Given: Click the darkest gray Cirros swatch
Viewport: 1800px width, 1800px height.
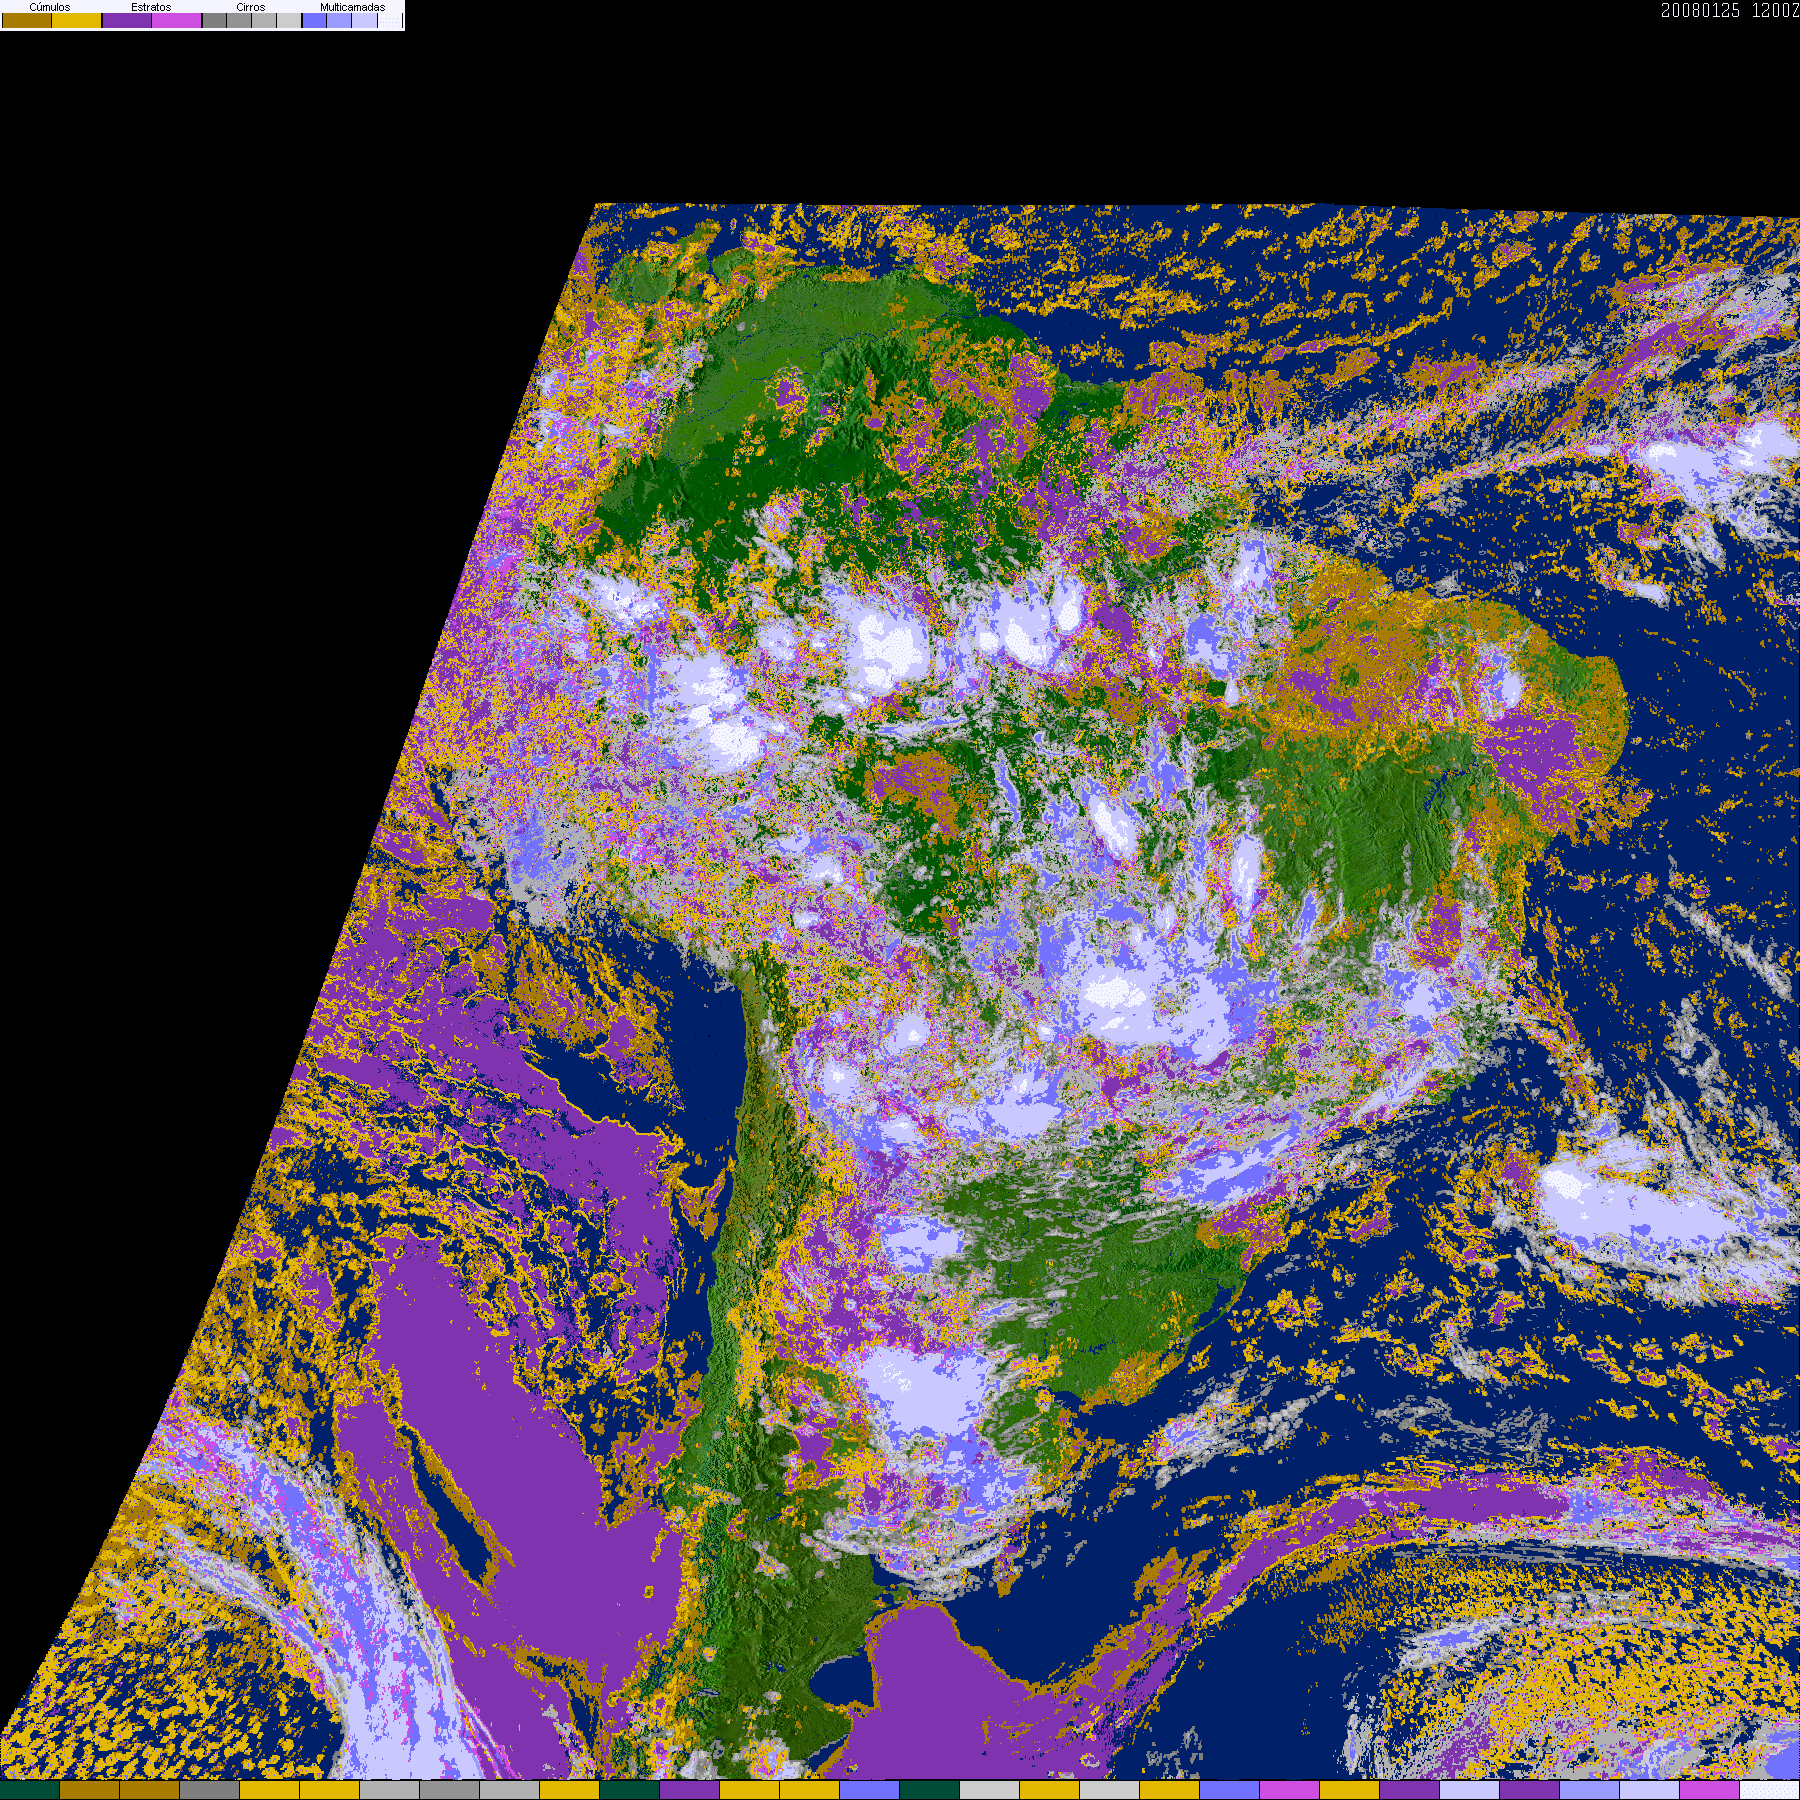Looking at the screenshot, I should pyautogui.click(x=214, y=21).
